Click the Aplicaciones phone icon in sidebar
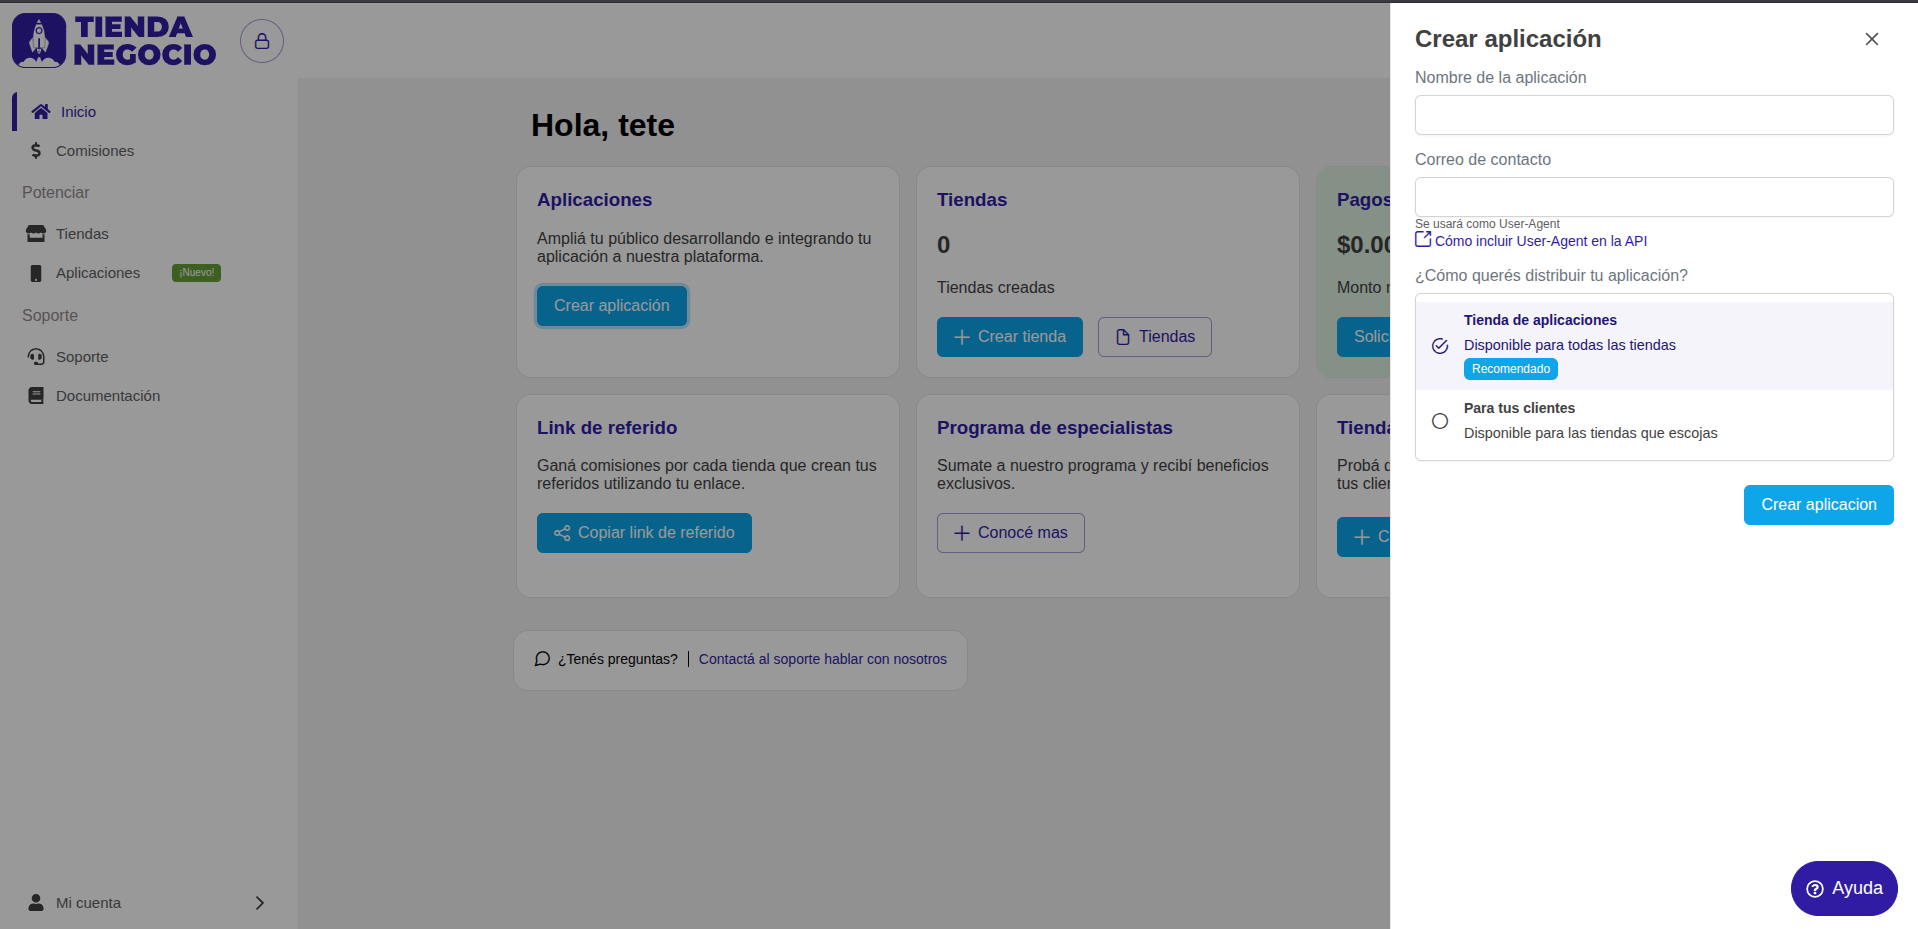The image size is (1918, 929). 36,273
